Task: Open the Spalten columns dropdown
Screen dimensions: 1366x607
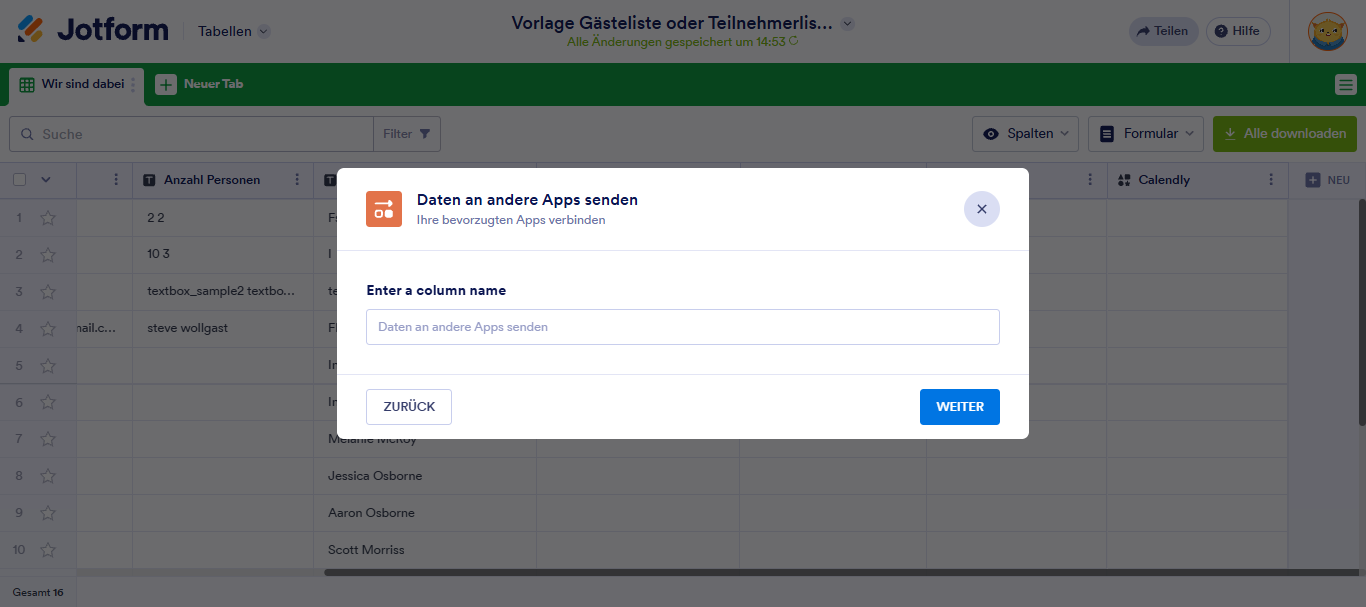Action: 1026,134
